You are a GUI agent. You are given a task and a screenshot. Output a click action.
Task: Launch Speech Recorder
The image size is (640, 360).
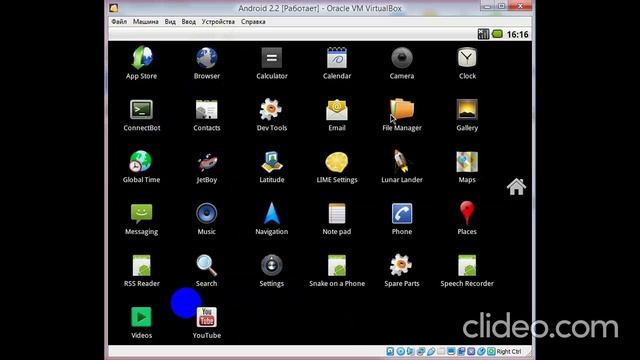point(467,270)
